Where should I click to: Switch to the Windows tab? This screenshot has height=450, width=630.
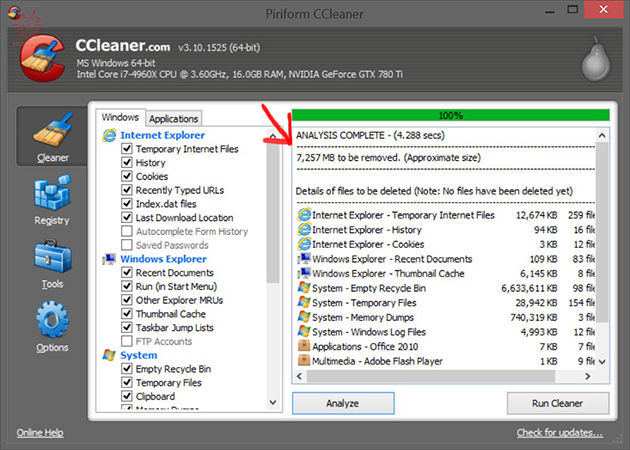[121, 117]
